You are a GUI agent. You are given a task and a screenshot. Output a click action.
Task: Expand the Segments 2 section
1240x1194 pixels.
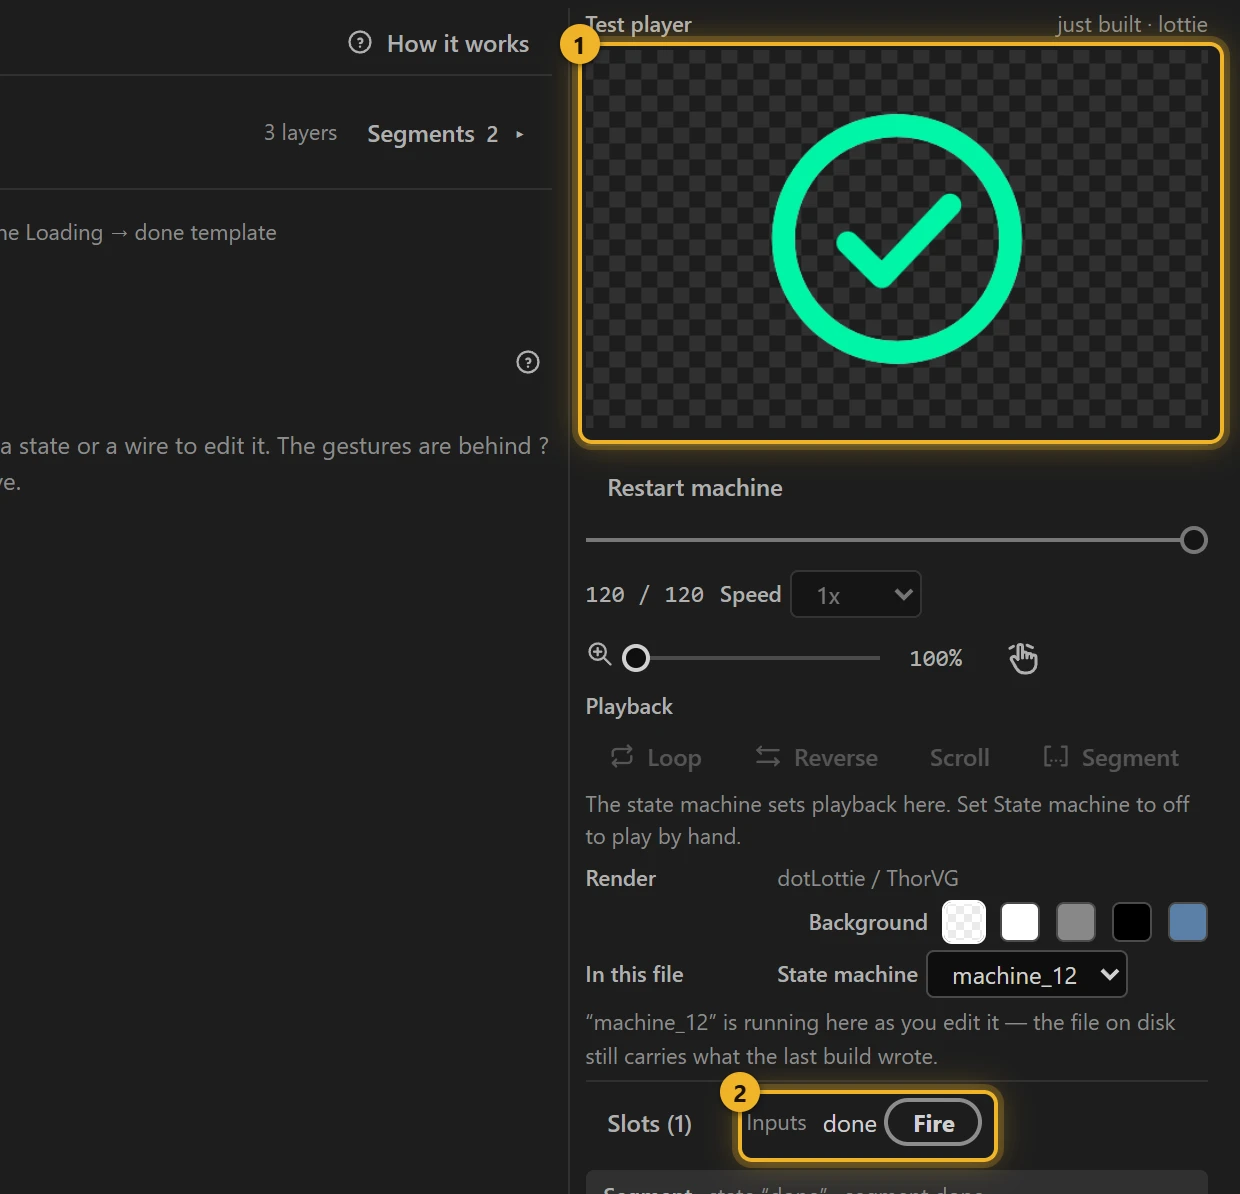click(445, 134)
